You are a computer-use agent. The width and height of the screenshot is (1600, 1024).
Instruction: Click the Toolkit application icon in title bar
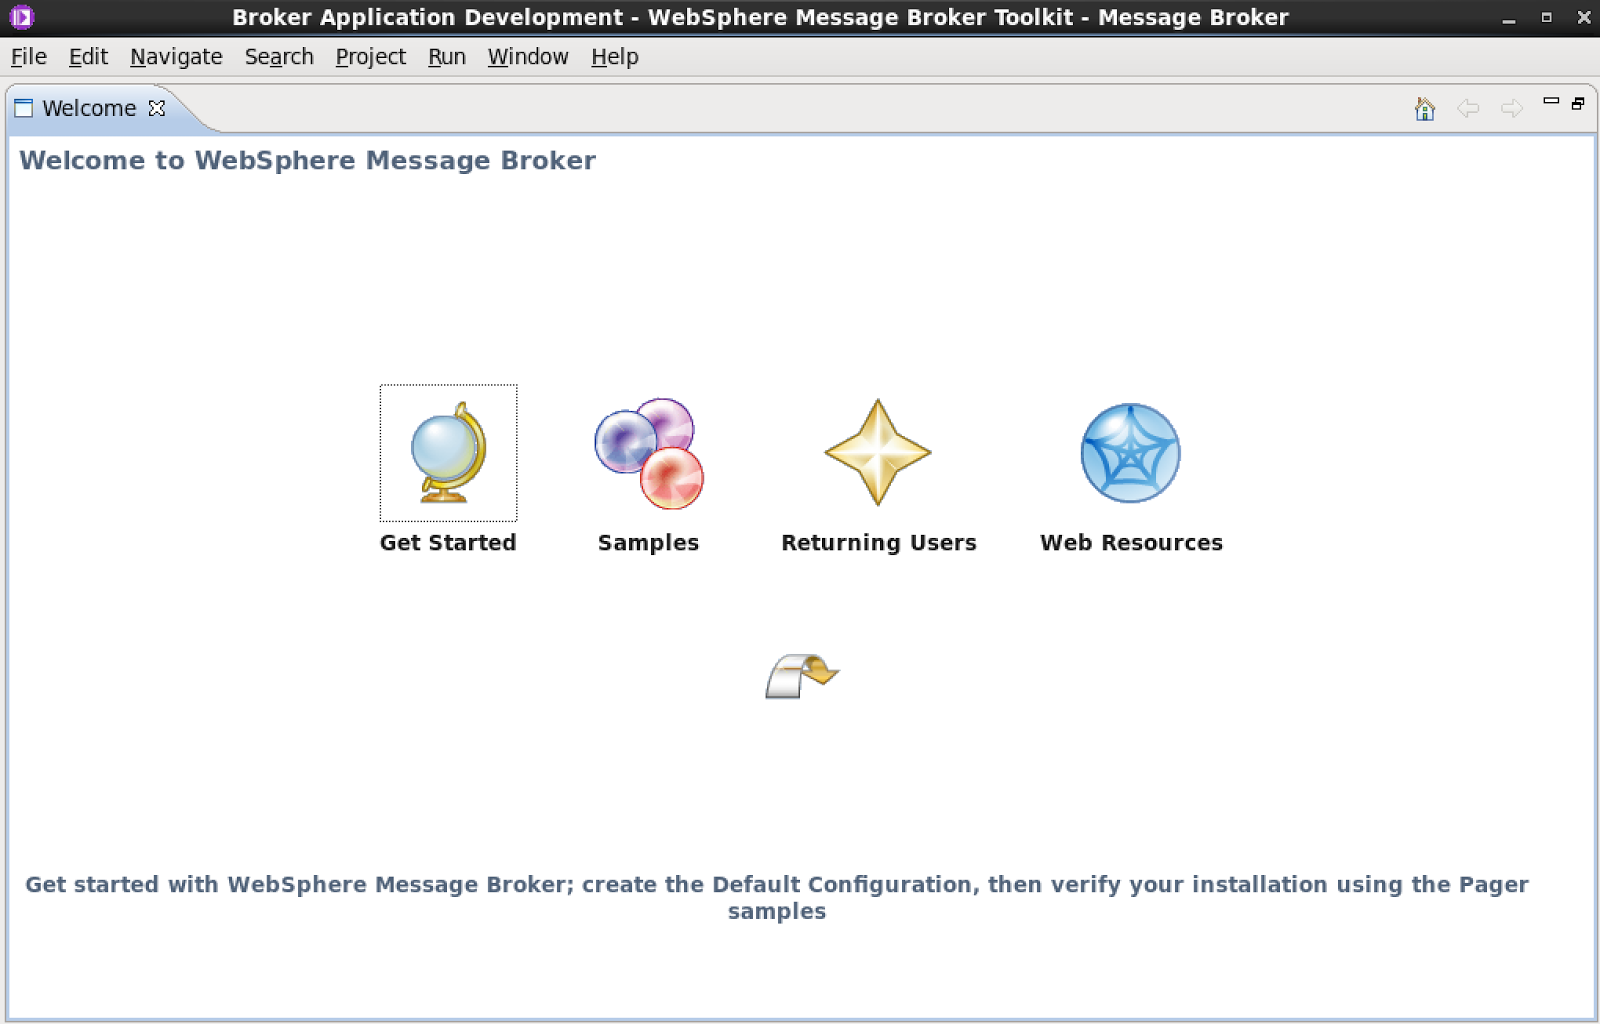22,17
